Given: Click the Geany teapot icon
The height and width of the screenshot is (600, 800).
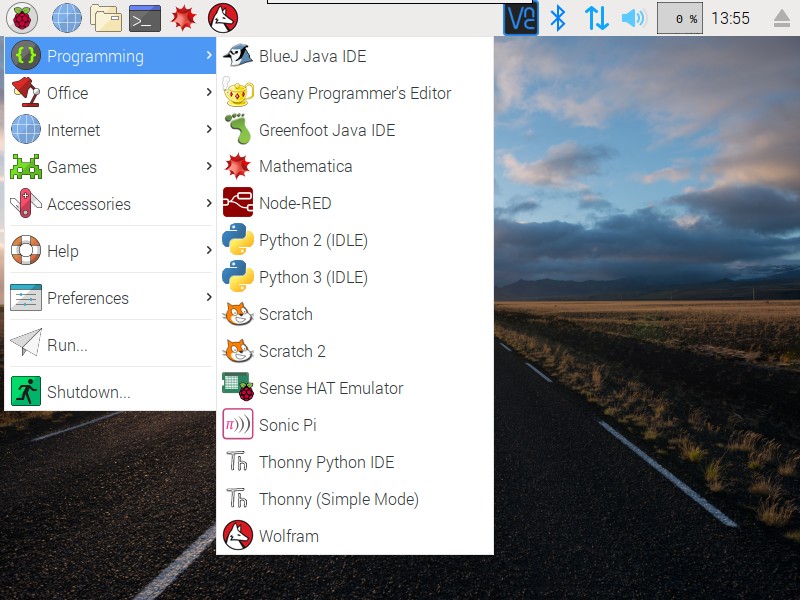Looking at the screenshot, I should coord(238,92).
